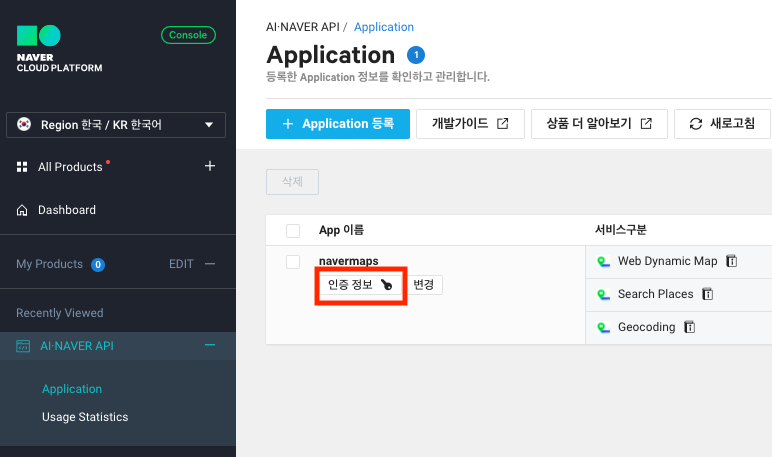
Task: Open the info icon next to Geocoding
Action: click(690, 327)
